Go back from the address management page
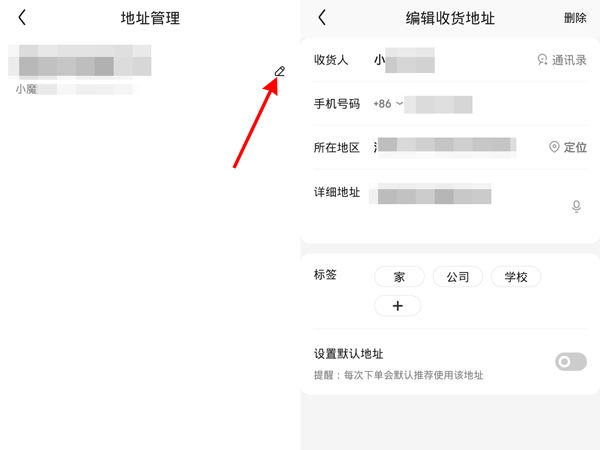This screenshot has height=450, width=600. click(22, 18)
